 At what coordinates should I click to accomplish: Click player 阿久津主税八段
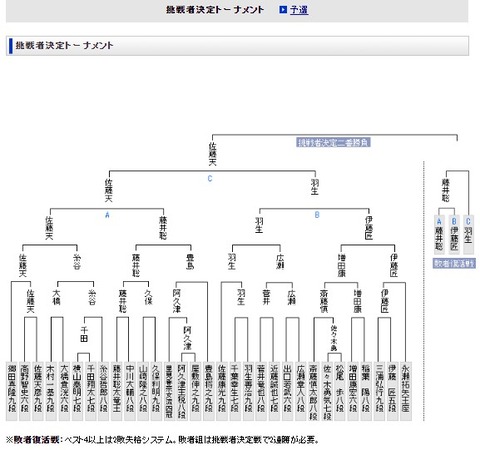point(182,391)
